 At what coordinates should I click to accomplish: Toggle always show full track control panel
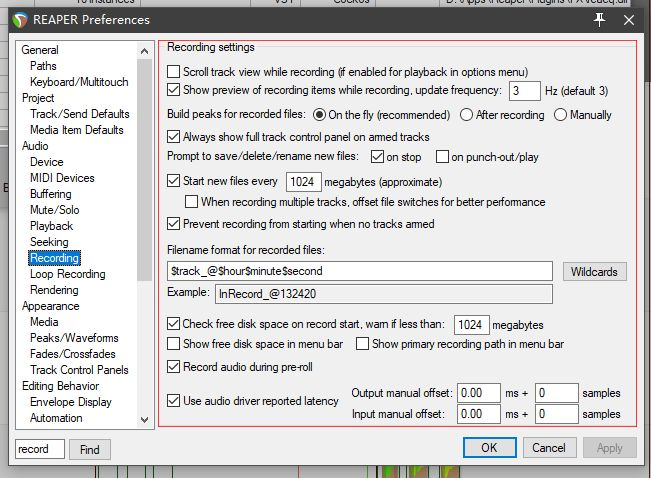pyautogui.click(x=173, y=137)
